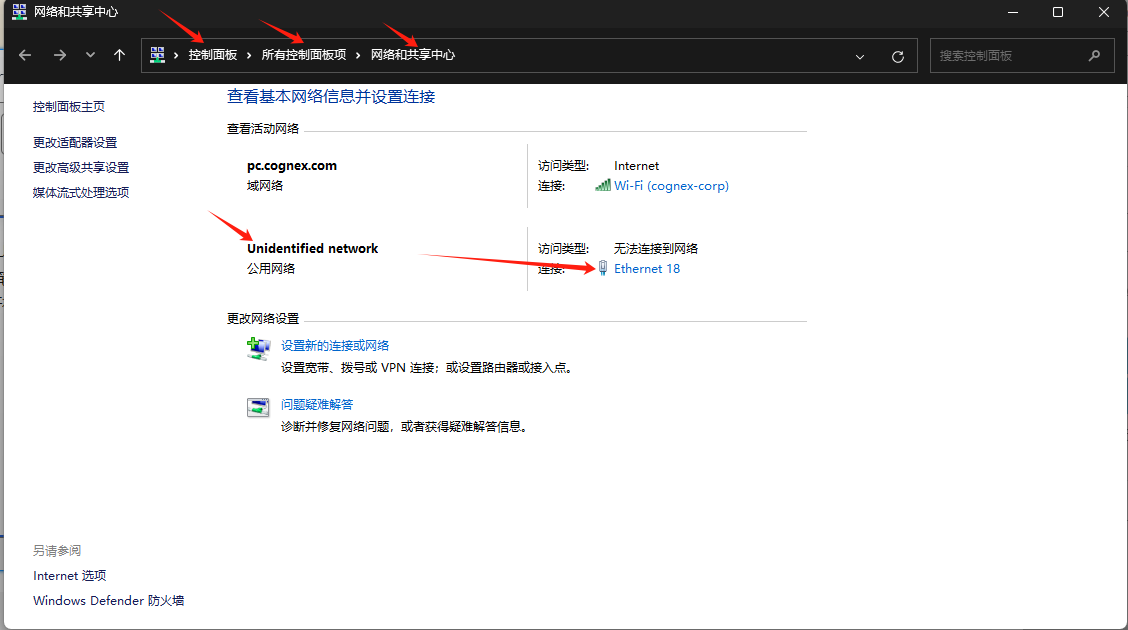Open 更改高级共享设置 link

(81, 168)
